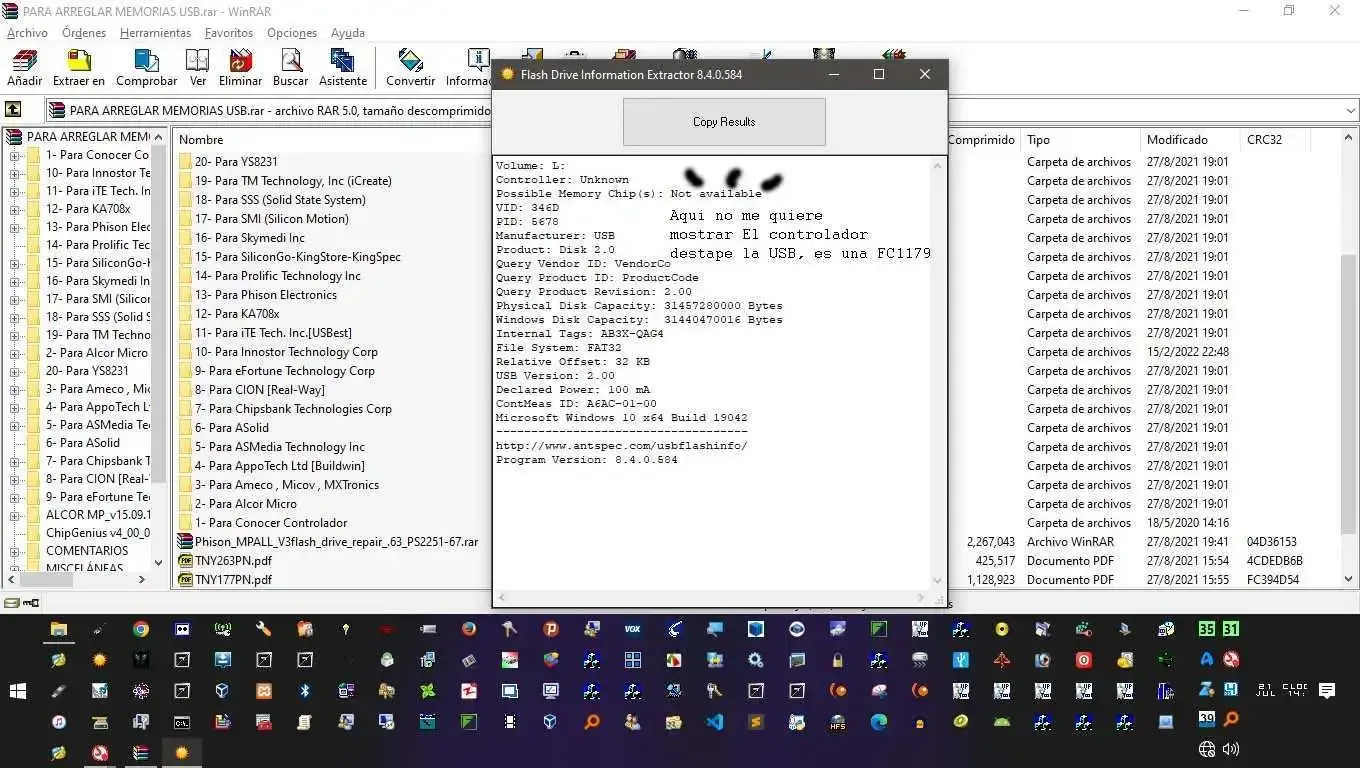The image size is (1360, 768).
Task: Sort files by the Modificado column header
Action: [x=1188, y=140]
